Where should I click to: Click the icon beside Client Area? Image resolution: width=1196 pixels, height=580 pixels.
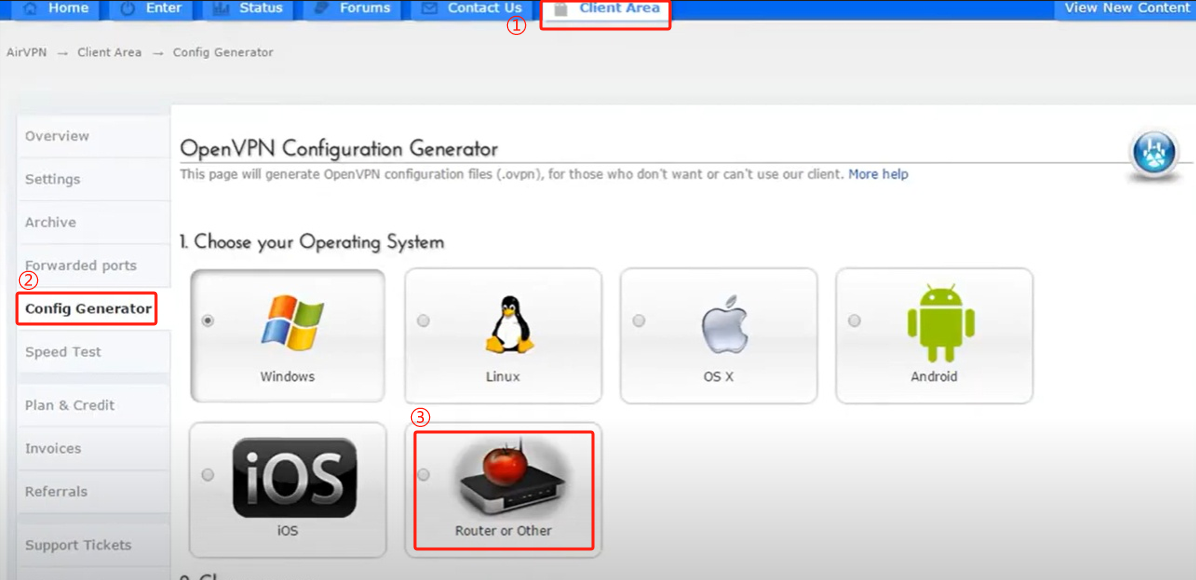click(561, 9)
